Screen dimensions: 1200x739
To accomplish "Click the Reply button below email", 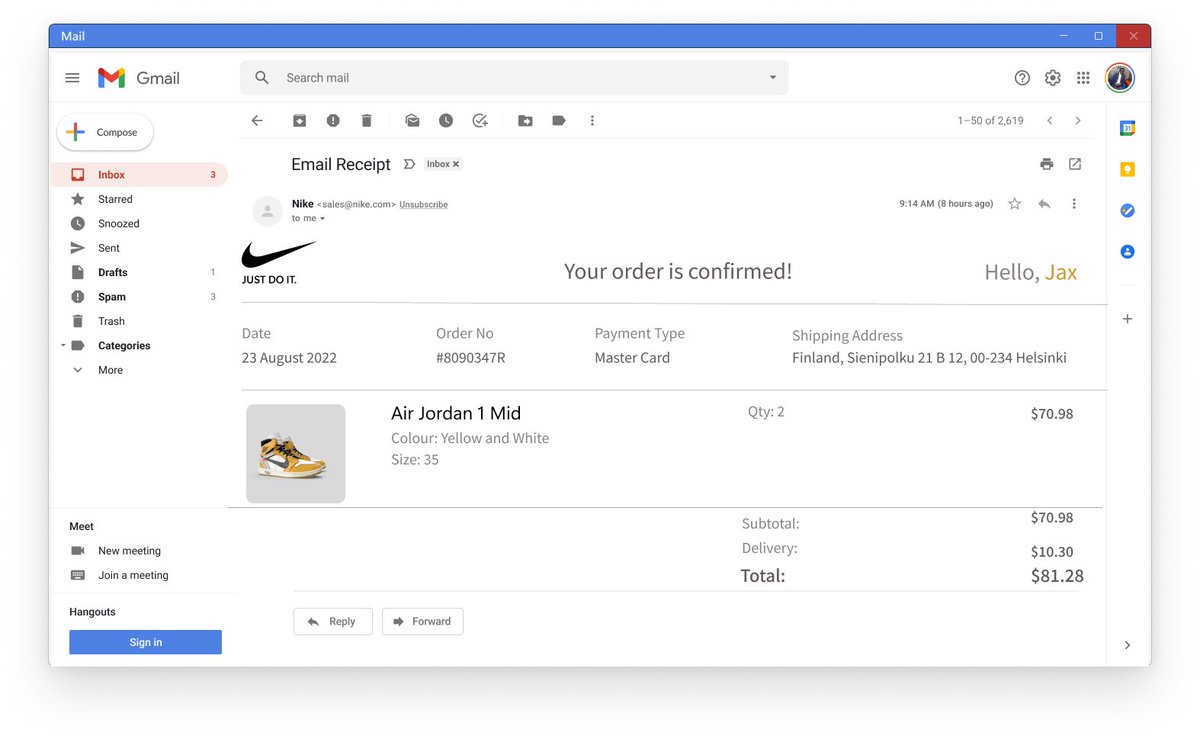I will 332,621.
